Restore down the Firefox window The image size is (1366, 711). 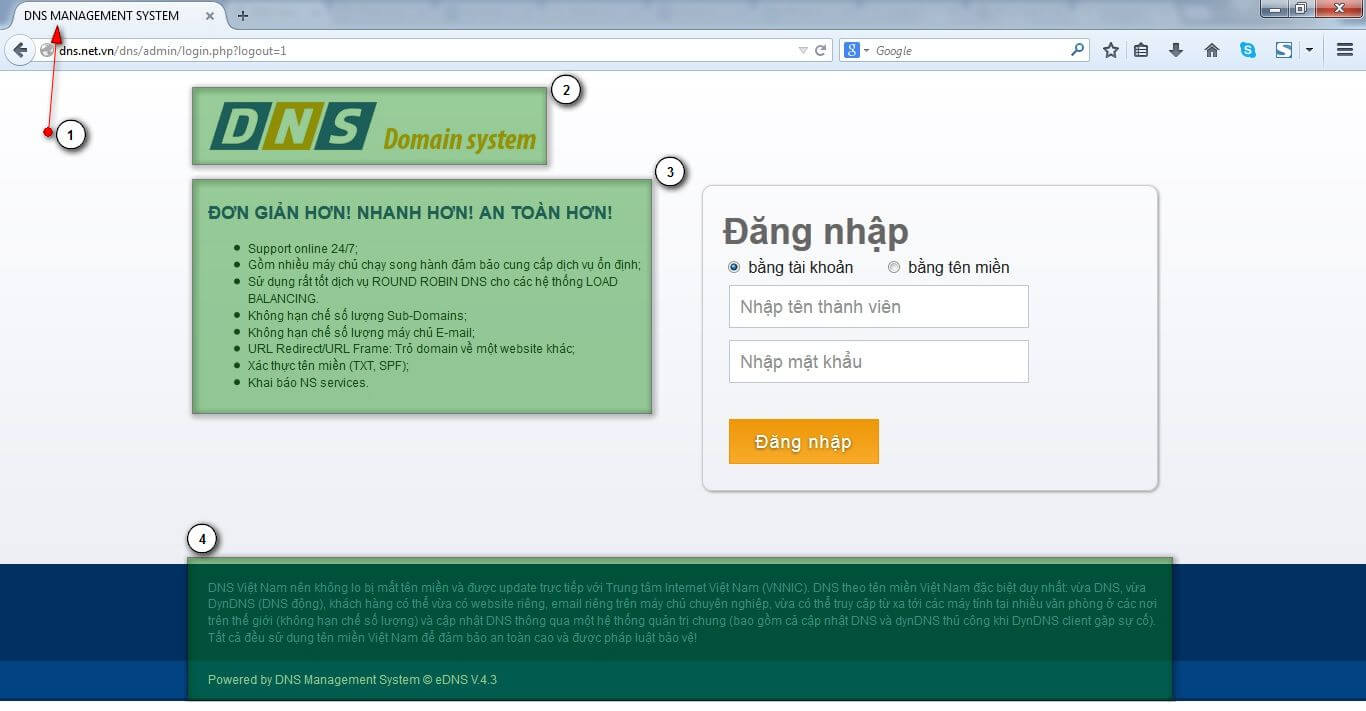[x=1301, y=9]
